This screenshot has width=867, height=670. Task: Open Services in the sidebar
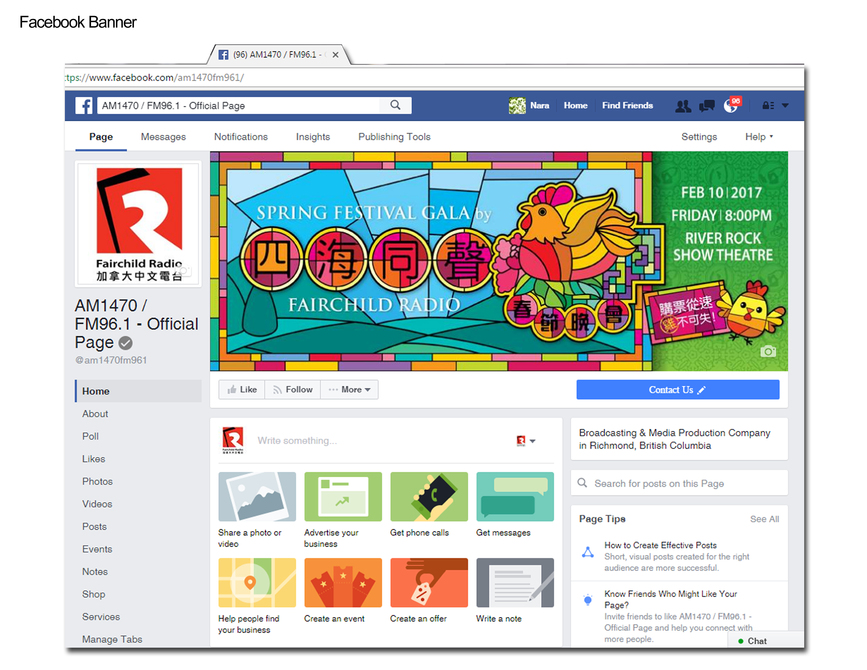101,617
